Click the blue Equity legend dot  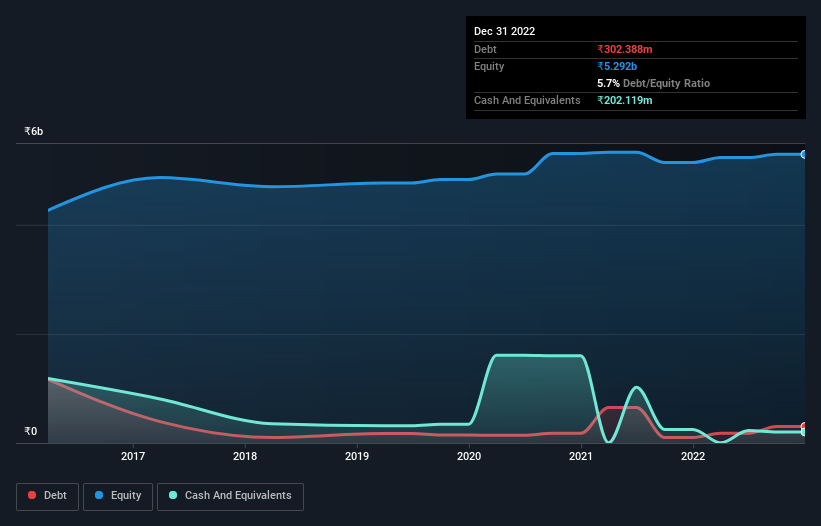(x=98, y=495)
